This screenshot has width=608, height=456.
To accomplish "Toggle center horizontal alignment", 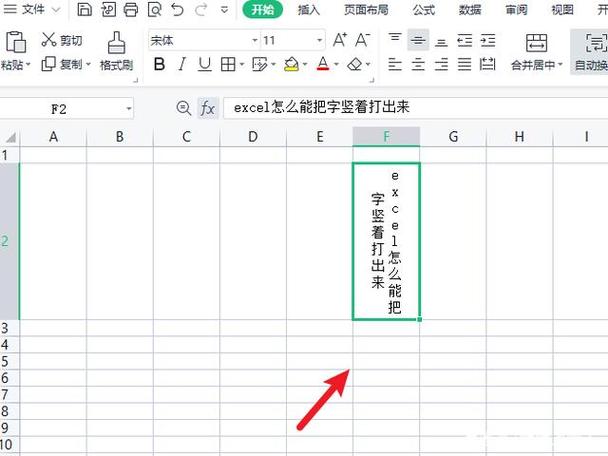I will coord(418,64).
